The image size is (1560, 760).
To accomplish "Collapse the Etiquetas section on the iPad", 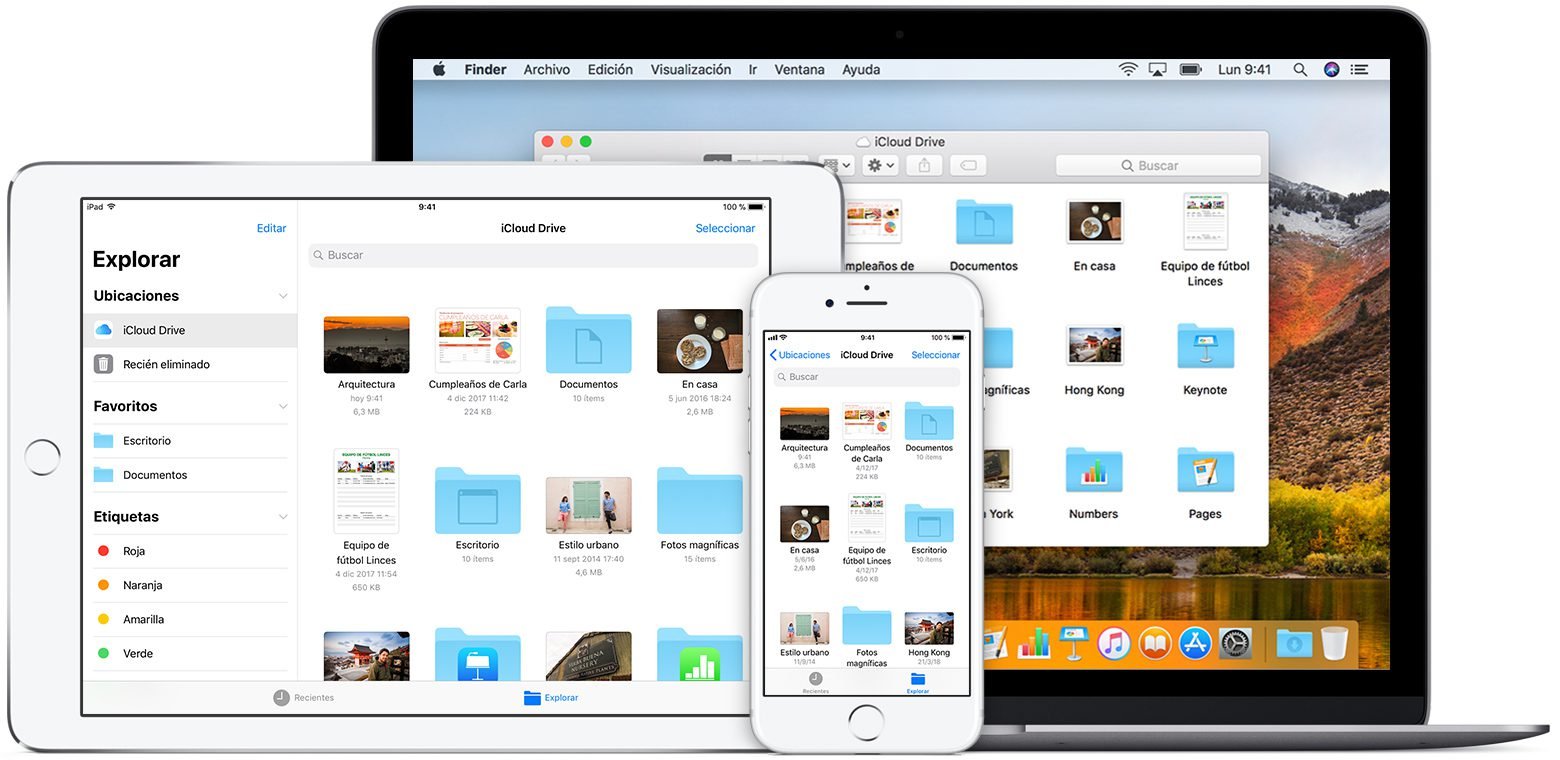I will pos(283,517).
